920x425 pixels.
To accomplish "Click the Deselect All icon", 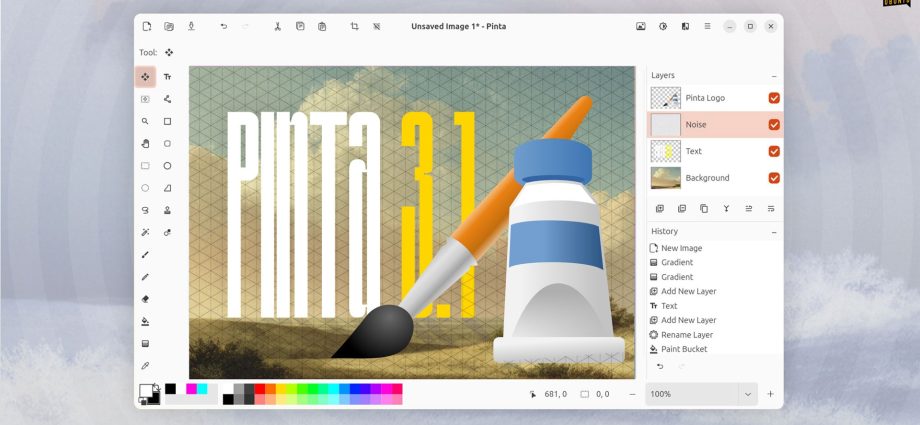I will (376, 26).
